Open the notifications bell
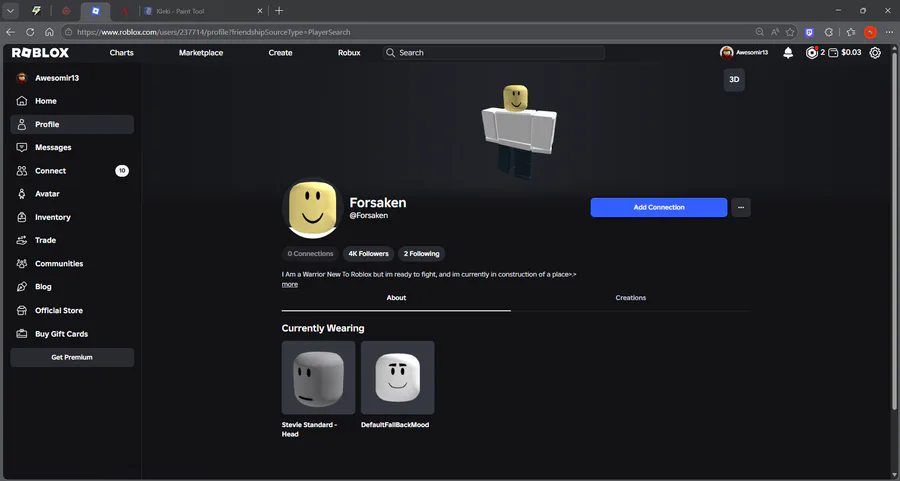The width and height of the screenshot is (900, 481). 788,53
